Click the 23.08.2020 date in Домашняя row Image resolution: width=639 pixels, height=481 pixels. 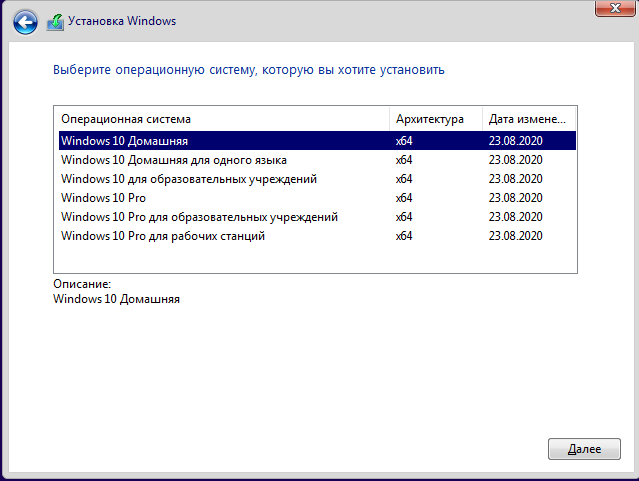(516, 141)
